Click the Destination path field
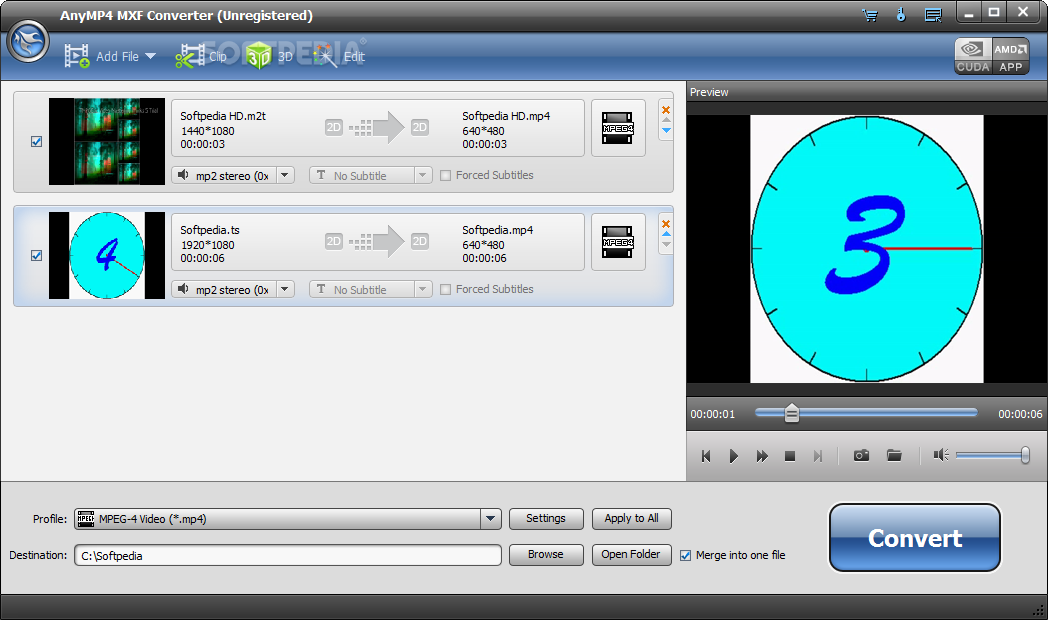The image size is (1048, 620). pyautogui.click(x=287, y=555)
